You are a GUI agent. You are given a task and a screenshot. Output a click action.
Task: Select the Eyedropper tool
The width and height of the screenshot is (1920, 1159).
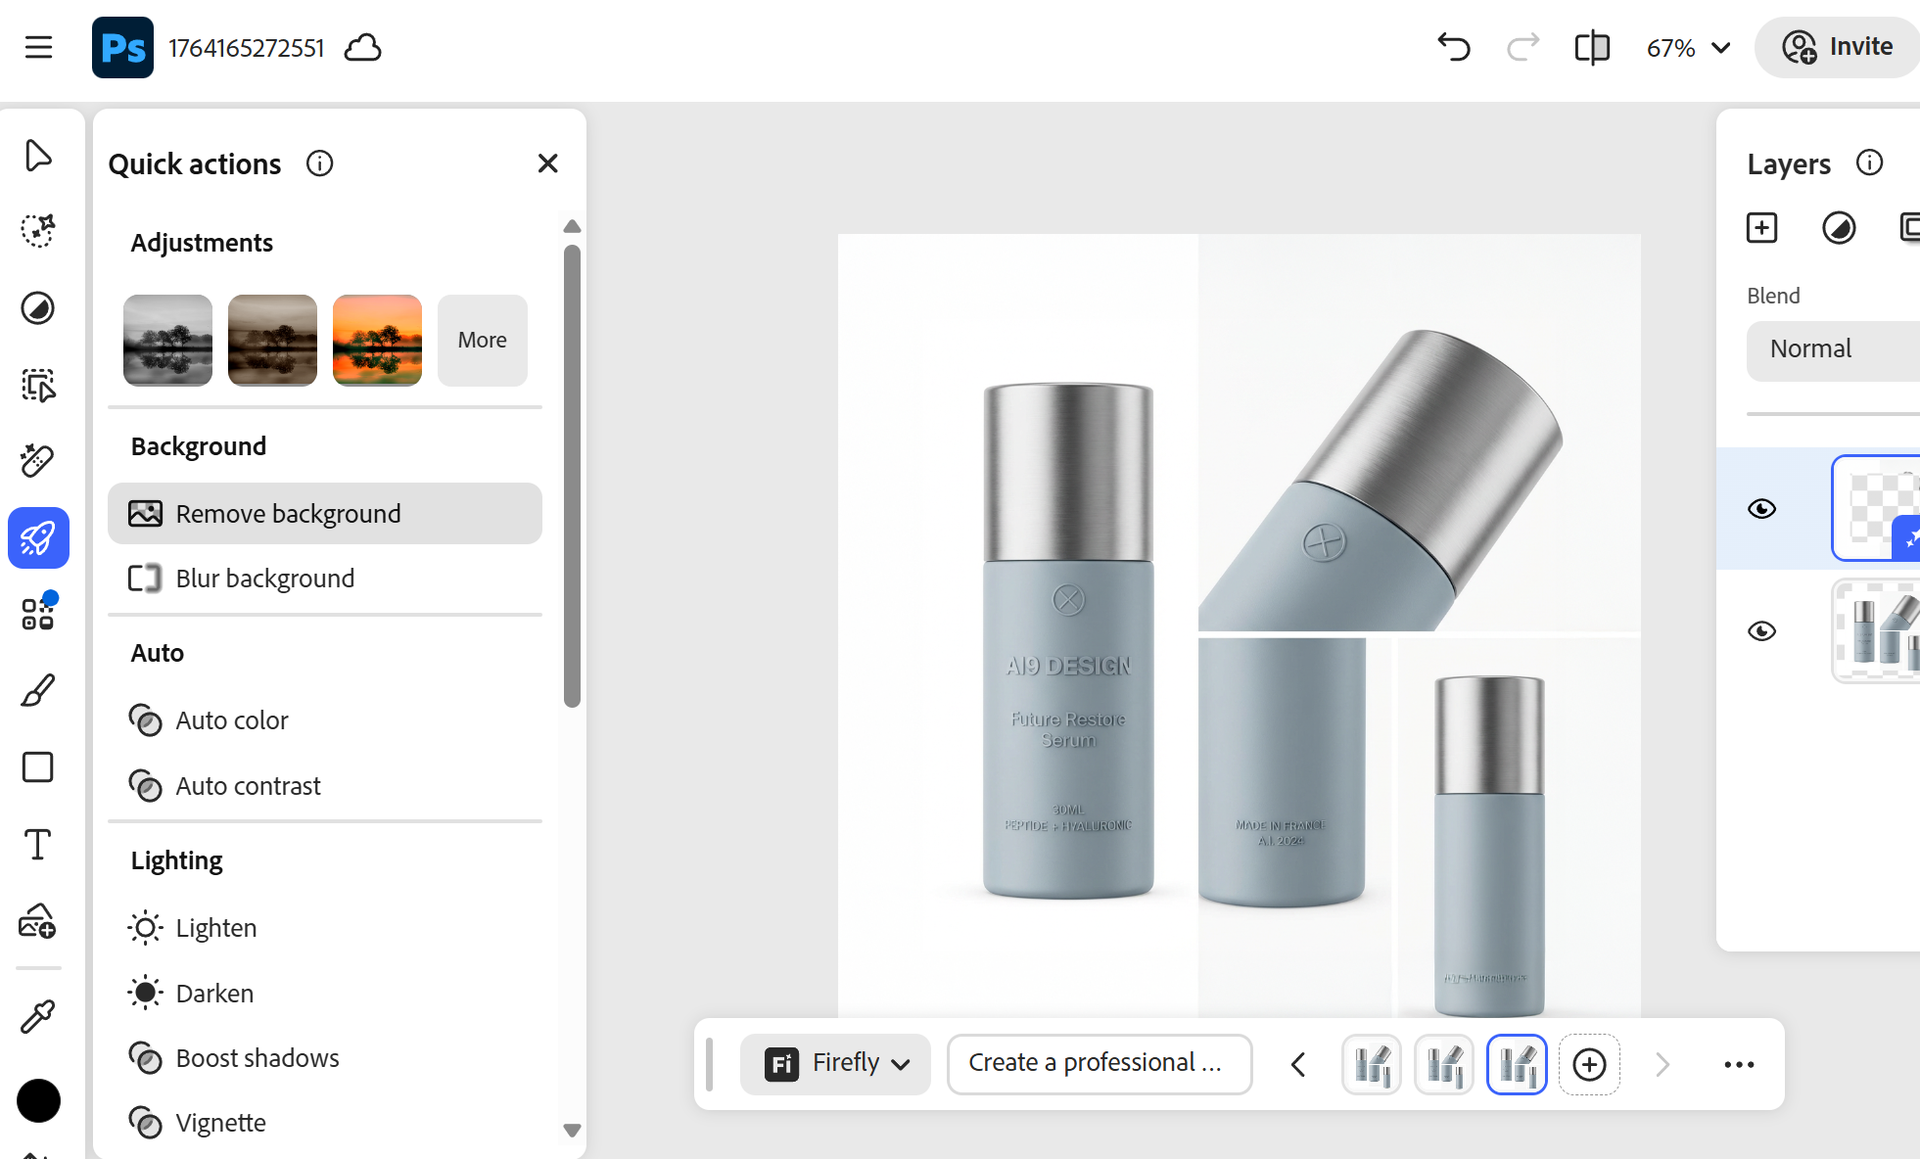point(38,1017)
